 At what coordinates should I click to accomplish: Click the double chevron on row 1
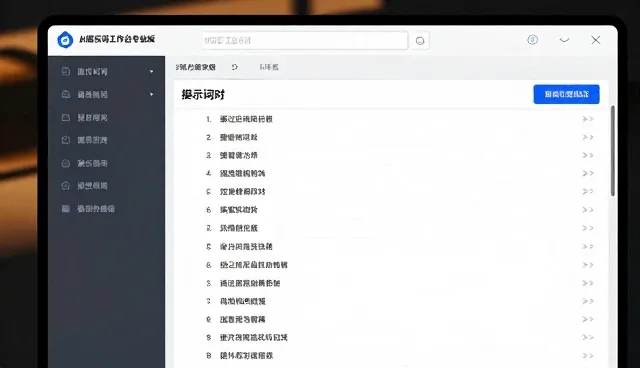pyautogui.click(x=587, y=119)
